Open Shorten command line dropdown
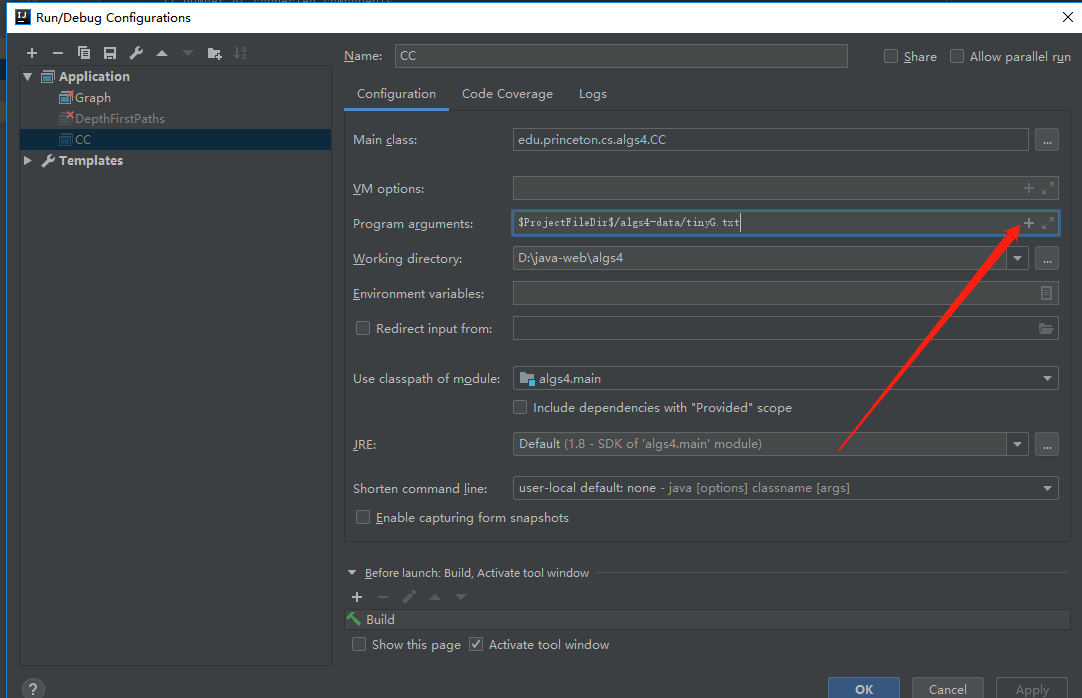 pos(1047,488)
